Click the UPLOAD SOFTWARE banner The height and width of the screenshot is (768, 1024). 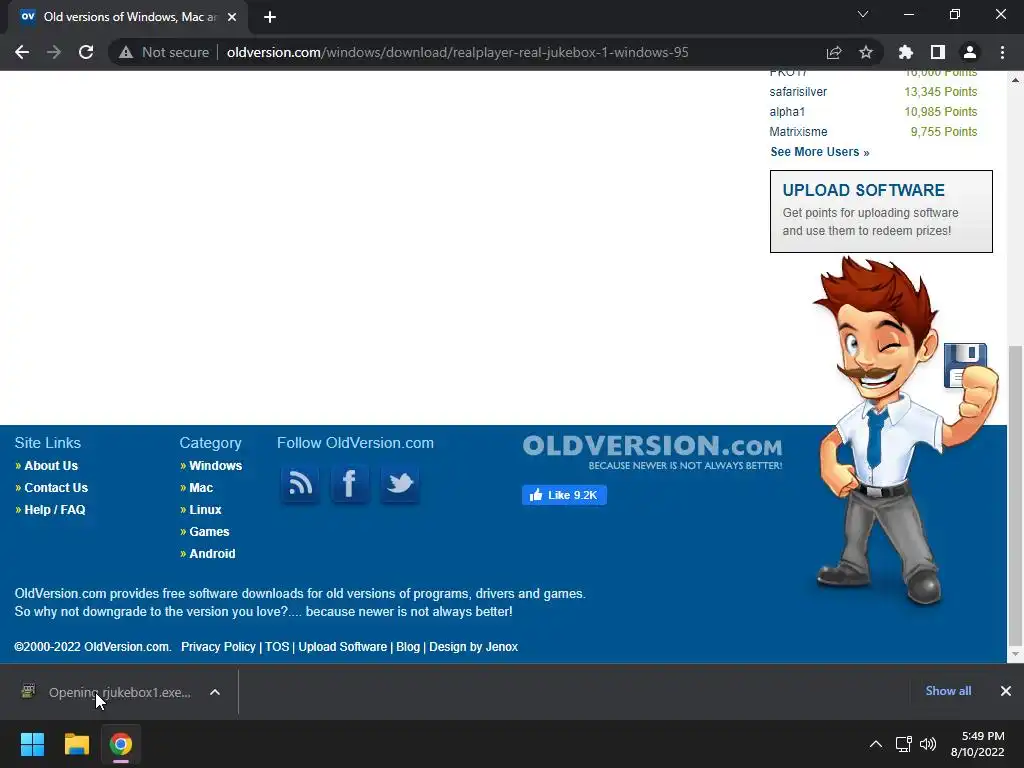click(x=881, y=212)
